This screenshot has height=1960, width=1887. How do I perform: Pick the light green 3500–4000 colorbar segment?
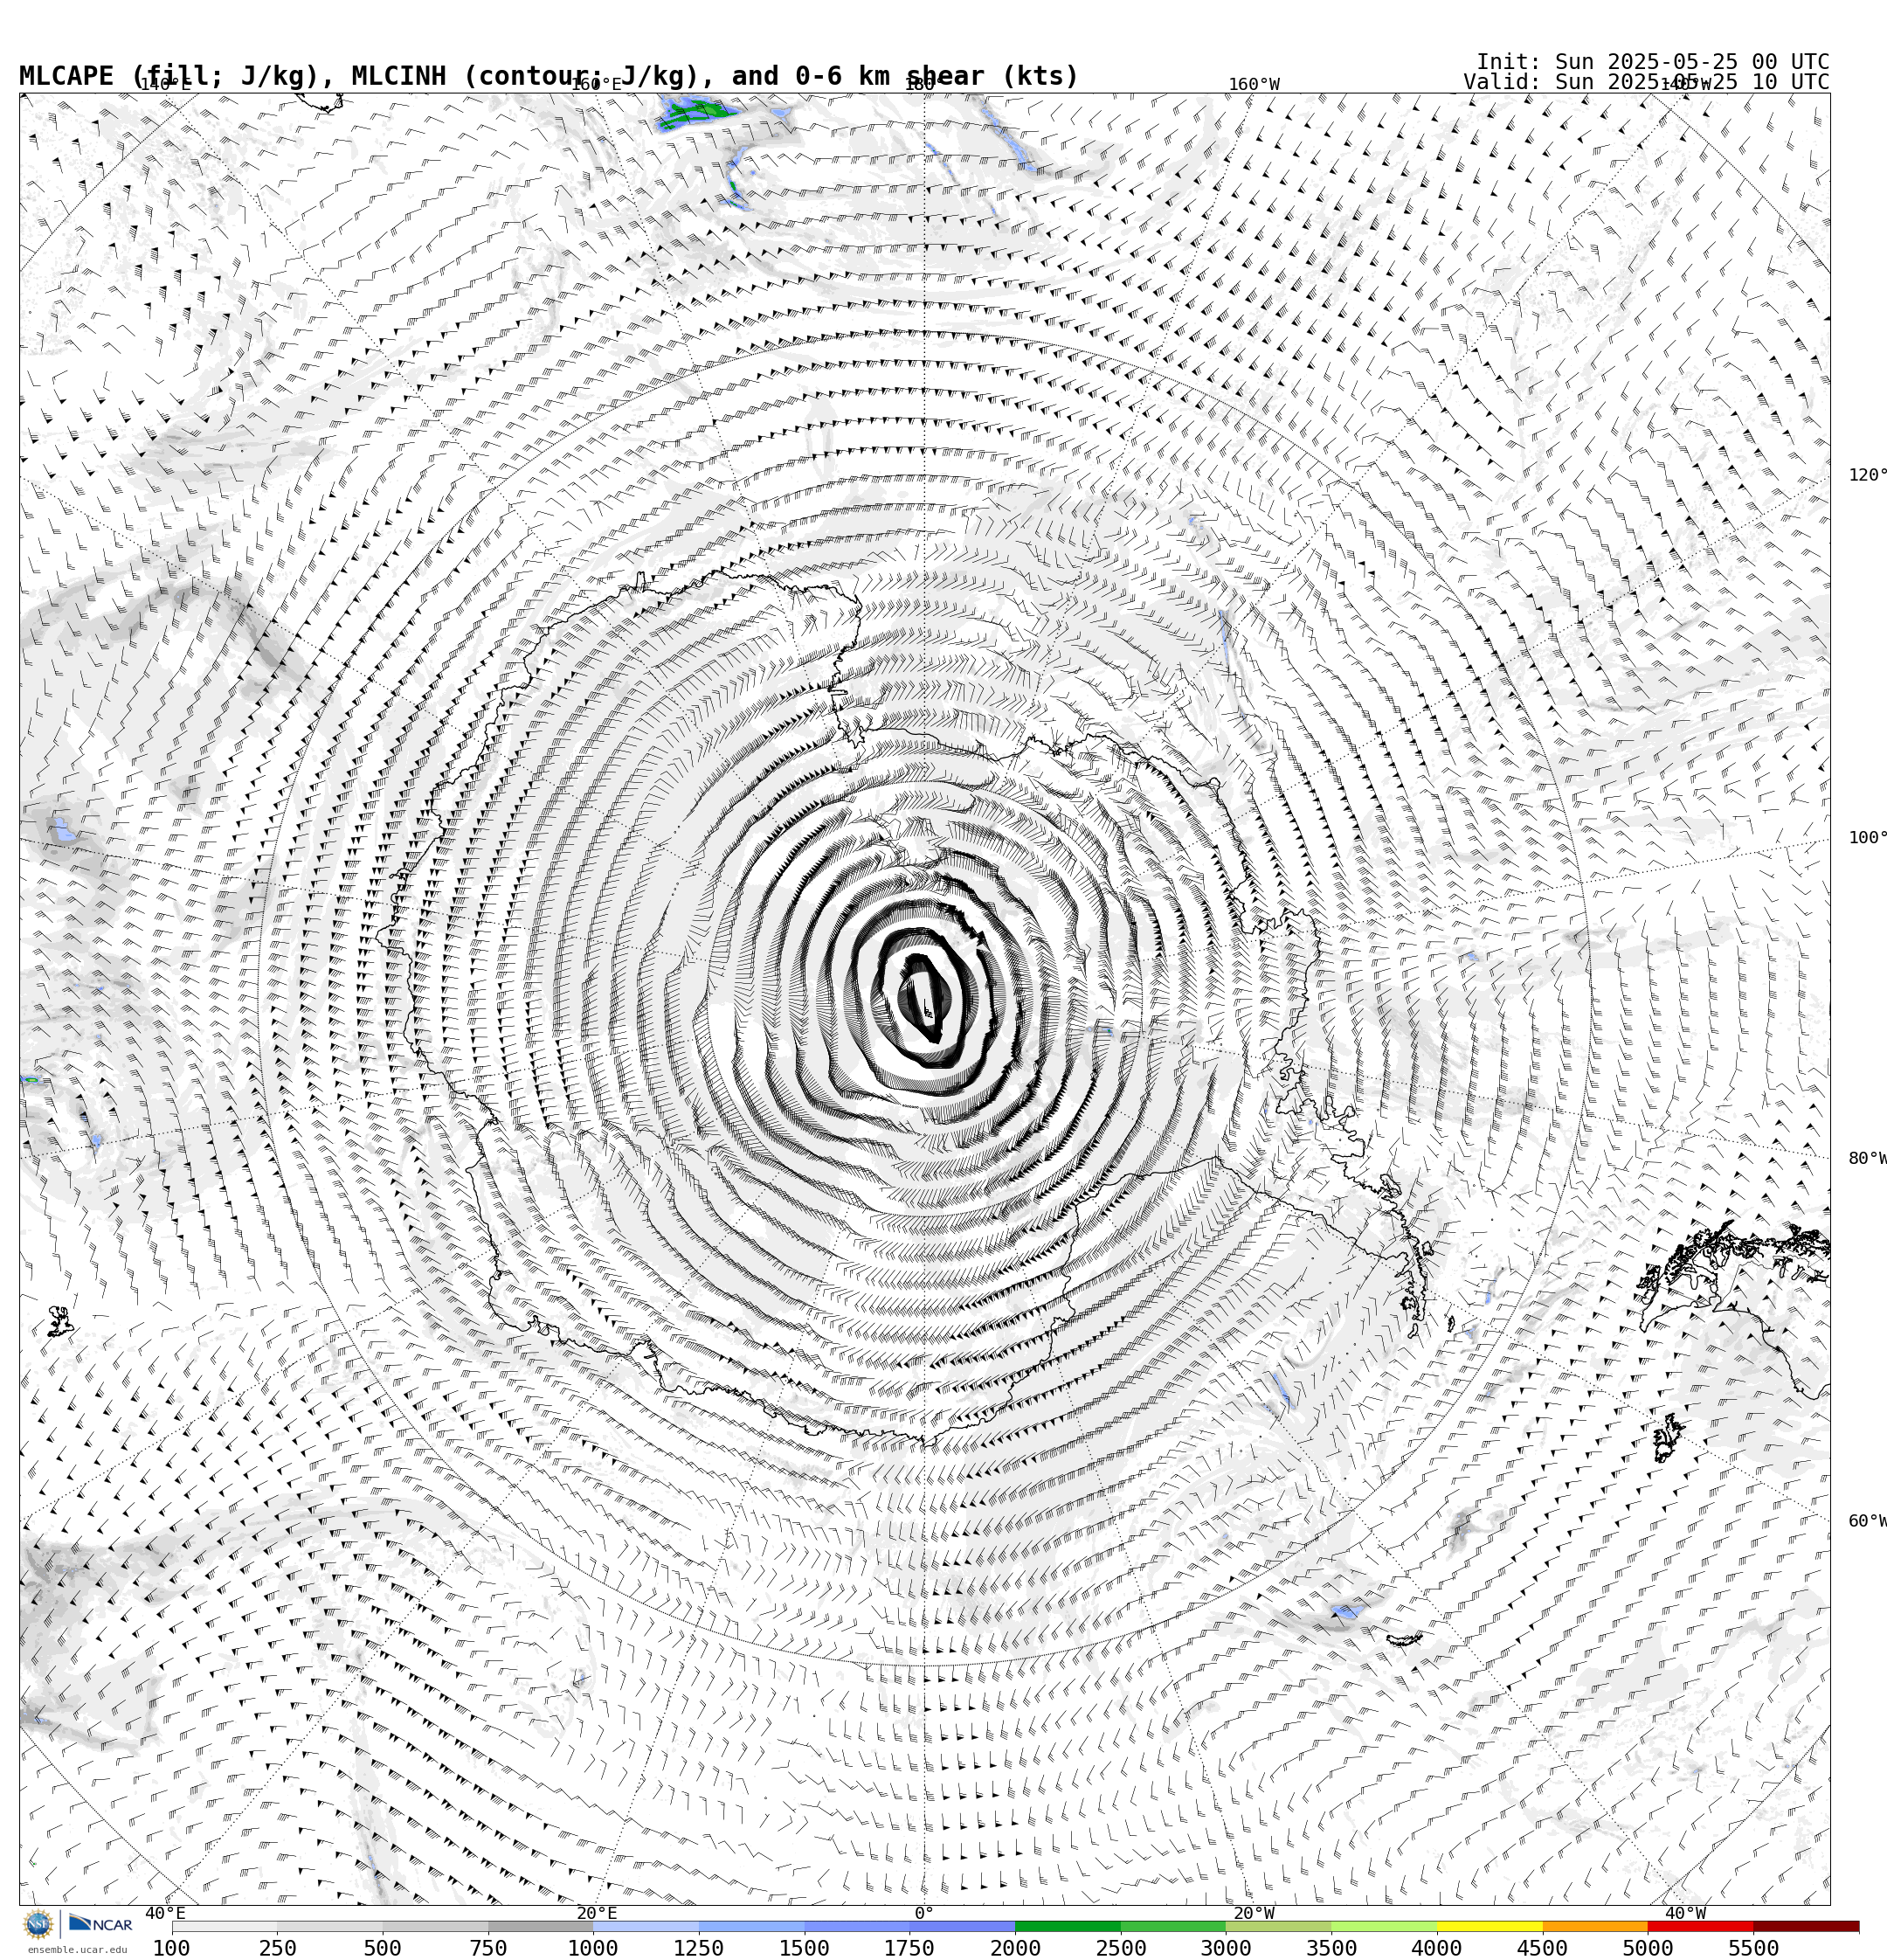point(1384,1926)
